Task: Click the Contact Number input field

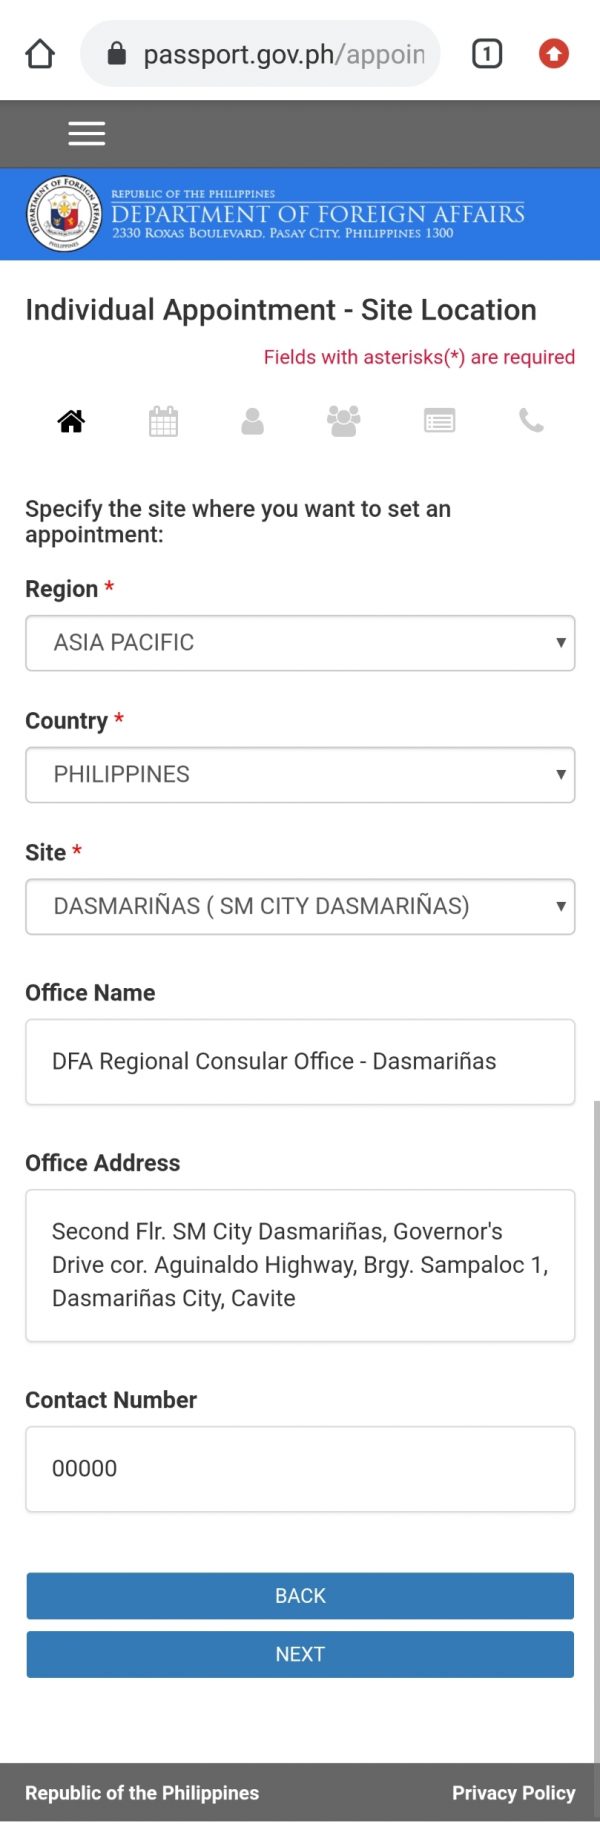Action: pos(300,1469)
